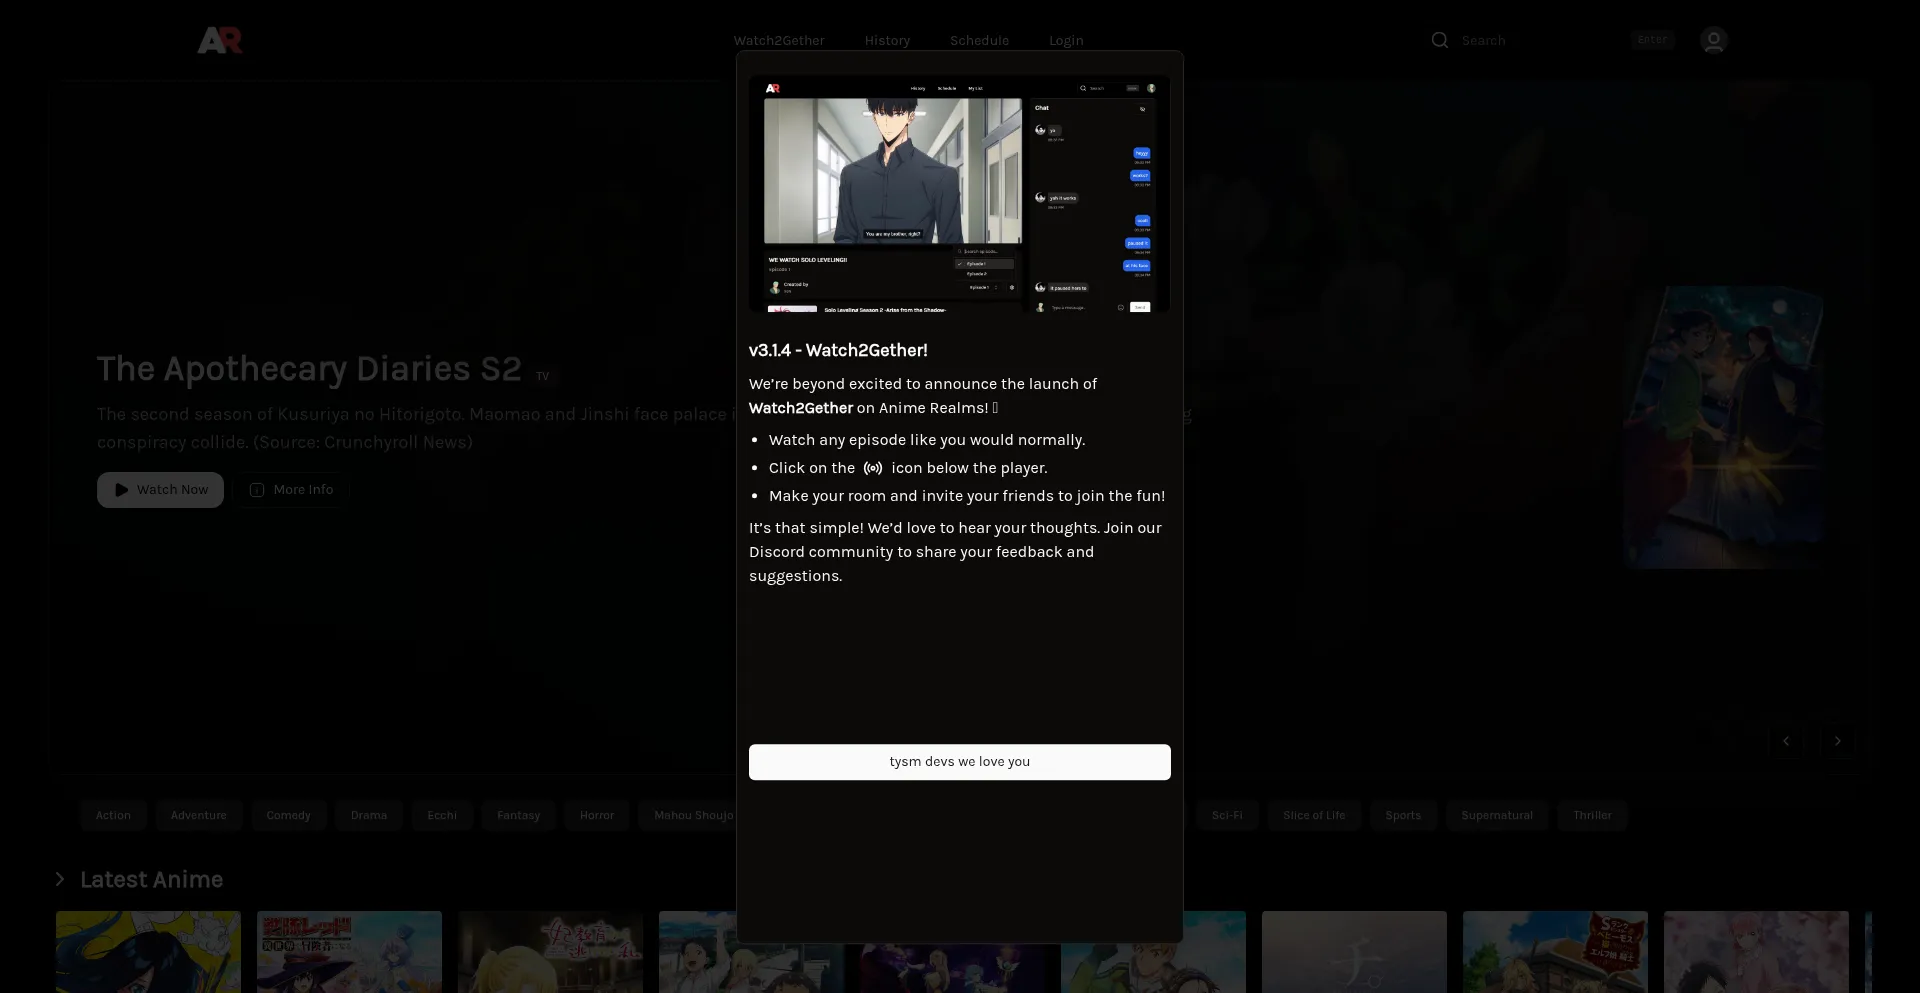Select the Adventure genre tag
This screenshot has width=1920, height=993.
pos(198,816)
